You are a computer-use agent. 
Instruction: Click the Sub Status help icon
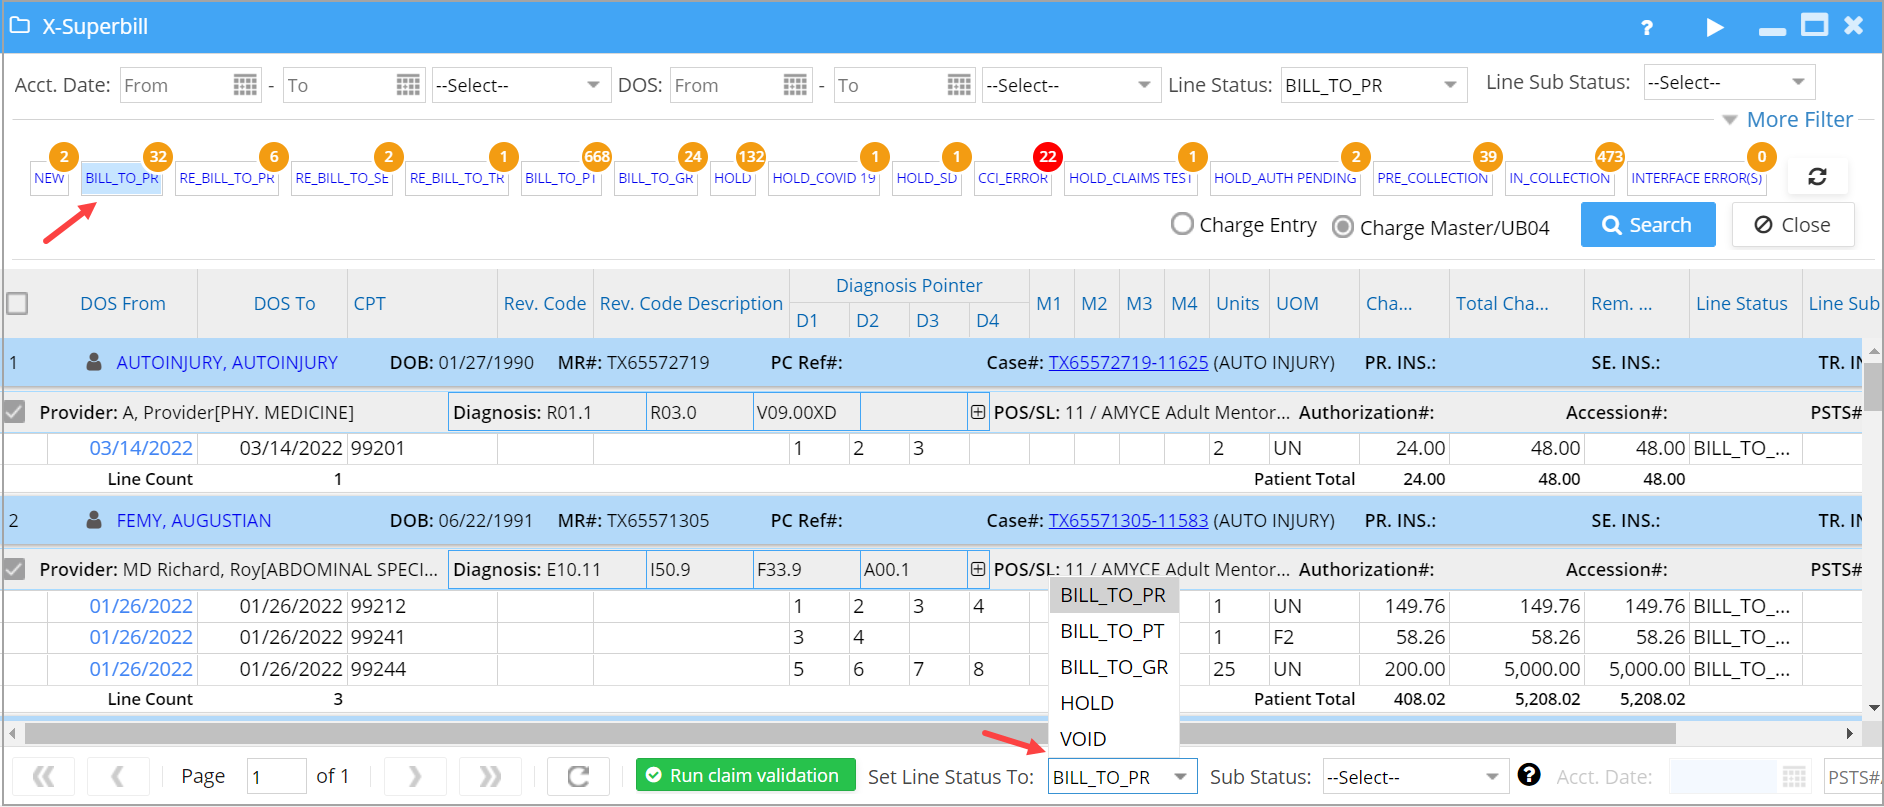[x=1528, y=775]
